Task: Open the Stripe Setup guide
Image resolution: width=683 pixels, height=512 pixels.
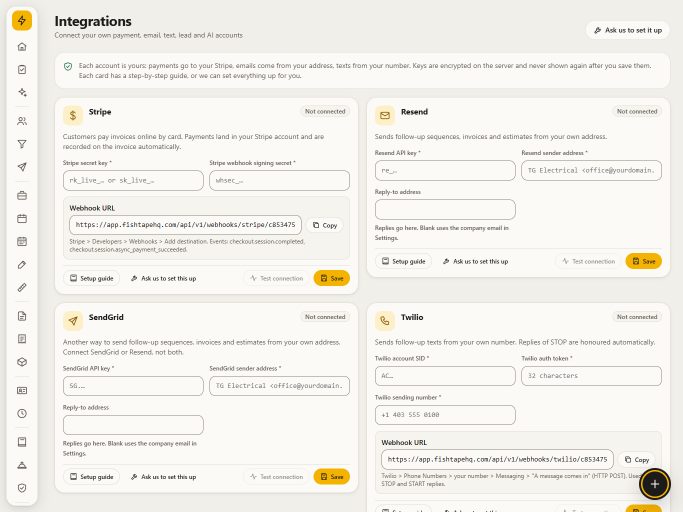Action: [91, 278]
